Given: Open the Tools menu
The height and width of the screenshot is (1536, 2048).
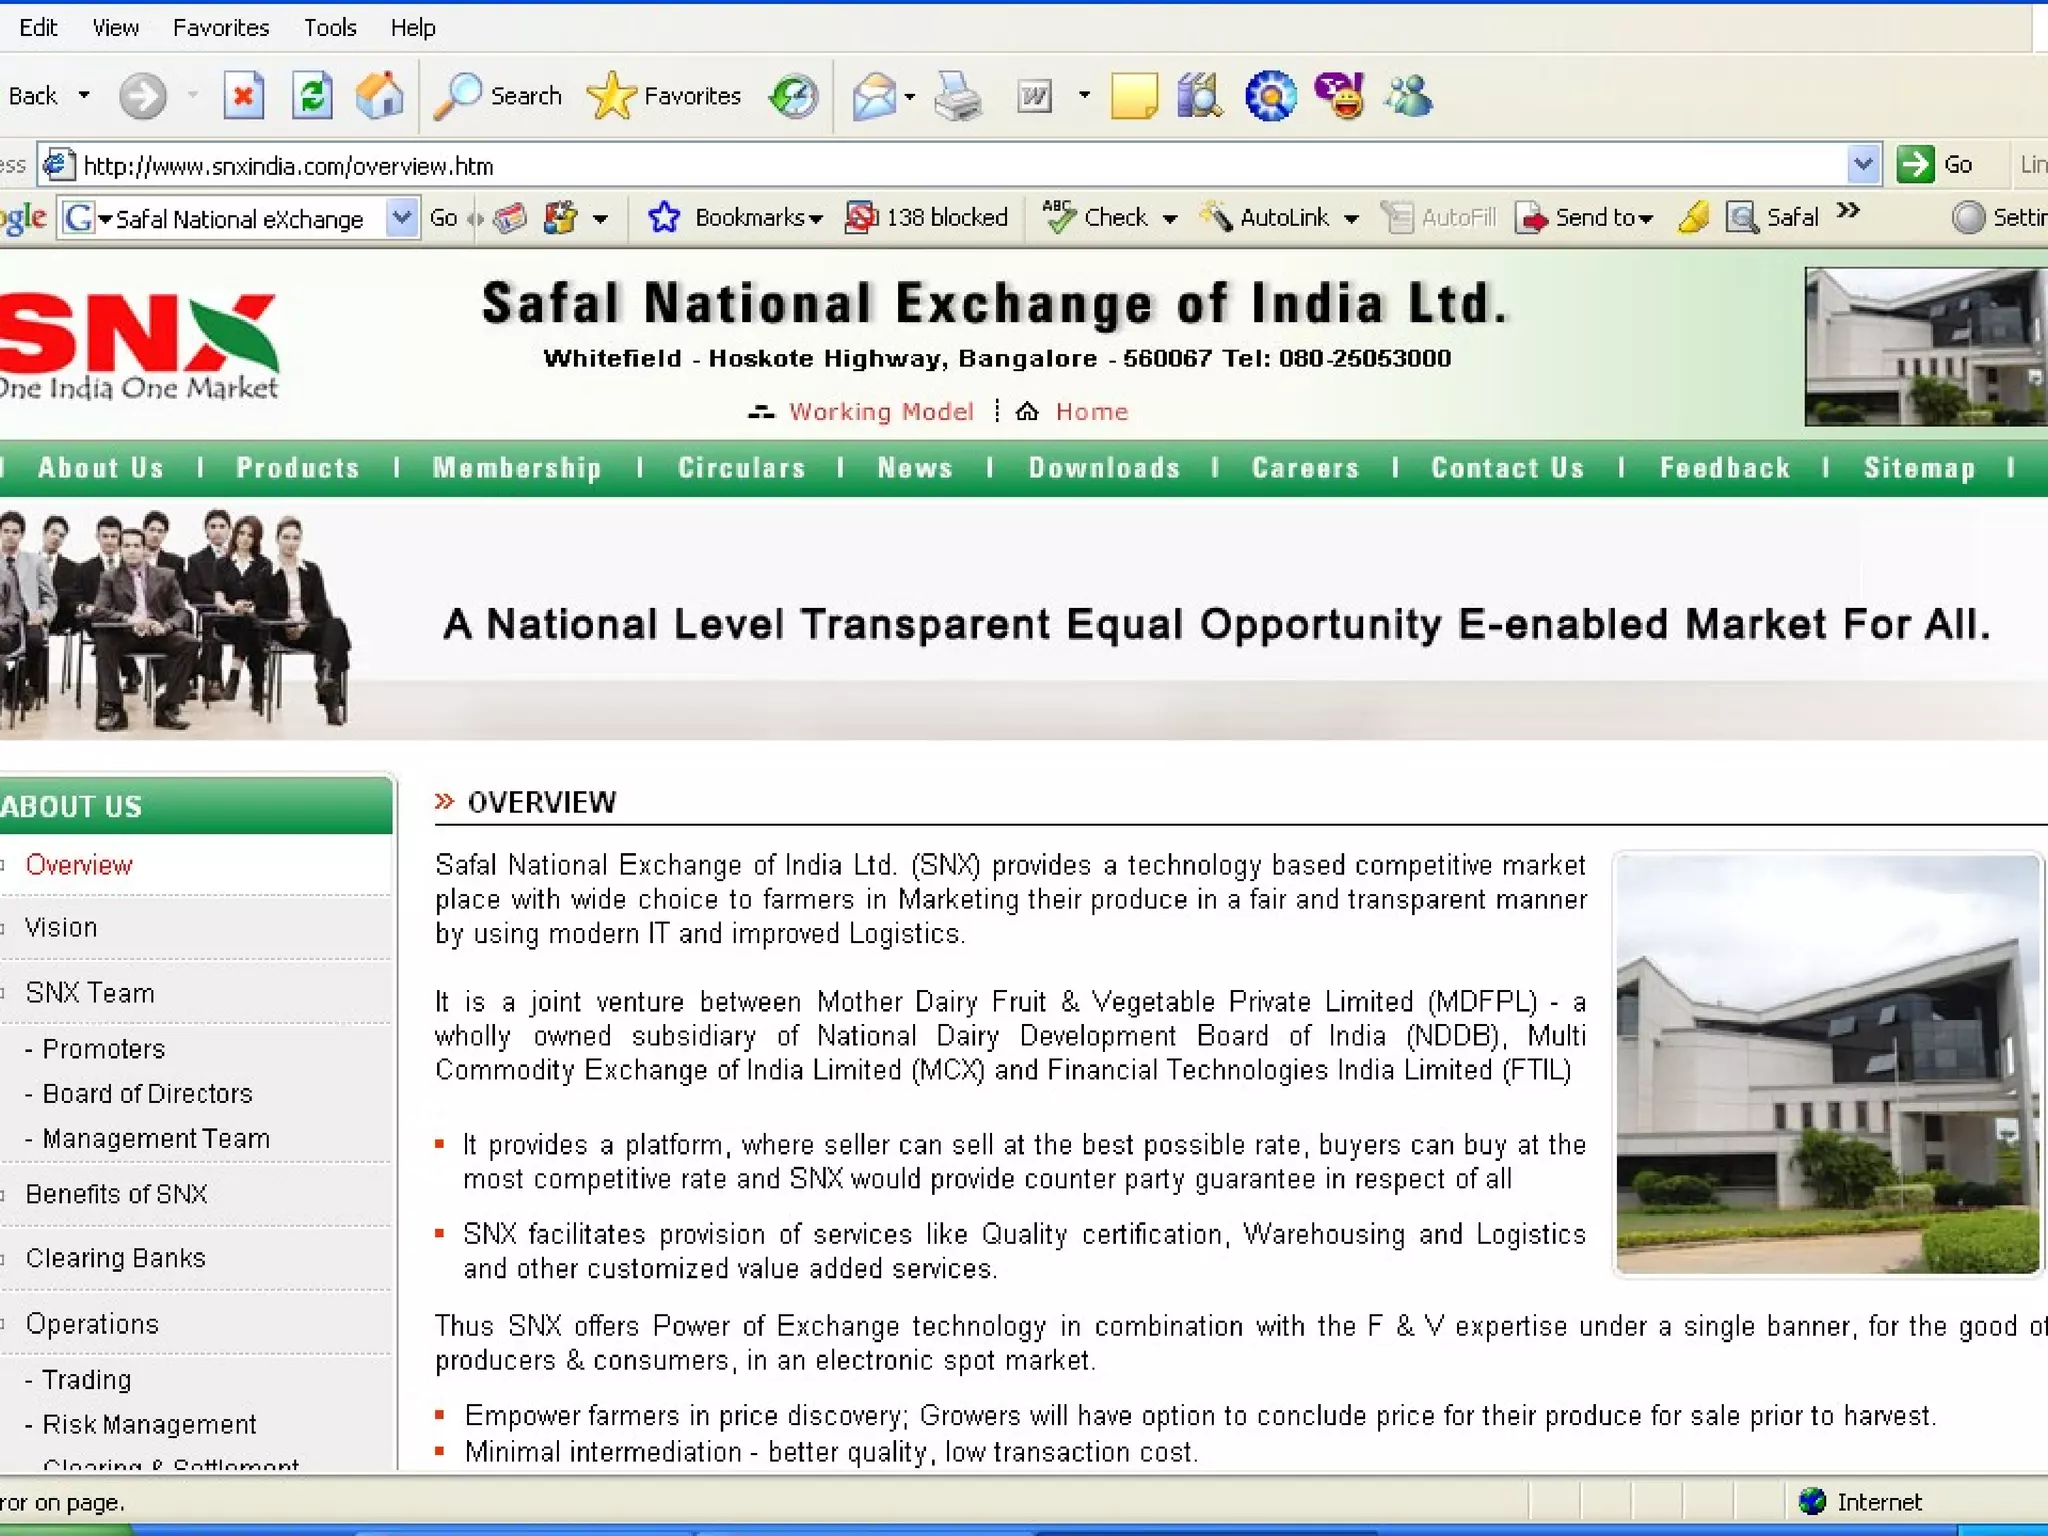Looking at the screenshot, I should pyautogui.click(x=330, y=28).
